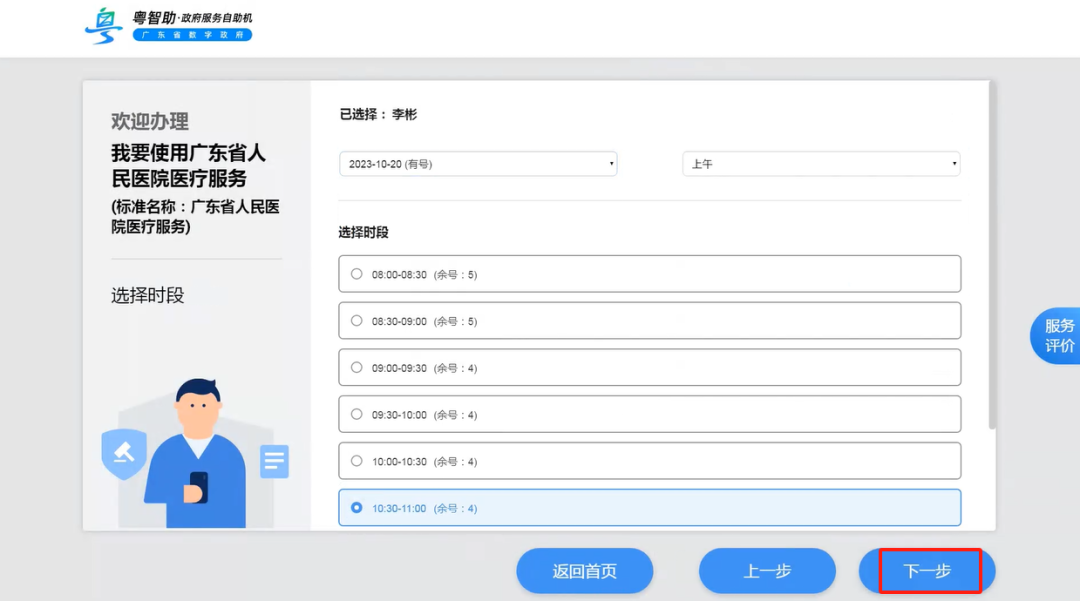Click the 选择时段 section heading
This screenshot has height=601, width=1080.
tap(363, 231)
